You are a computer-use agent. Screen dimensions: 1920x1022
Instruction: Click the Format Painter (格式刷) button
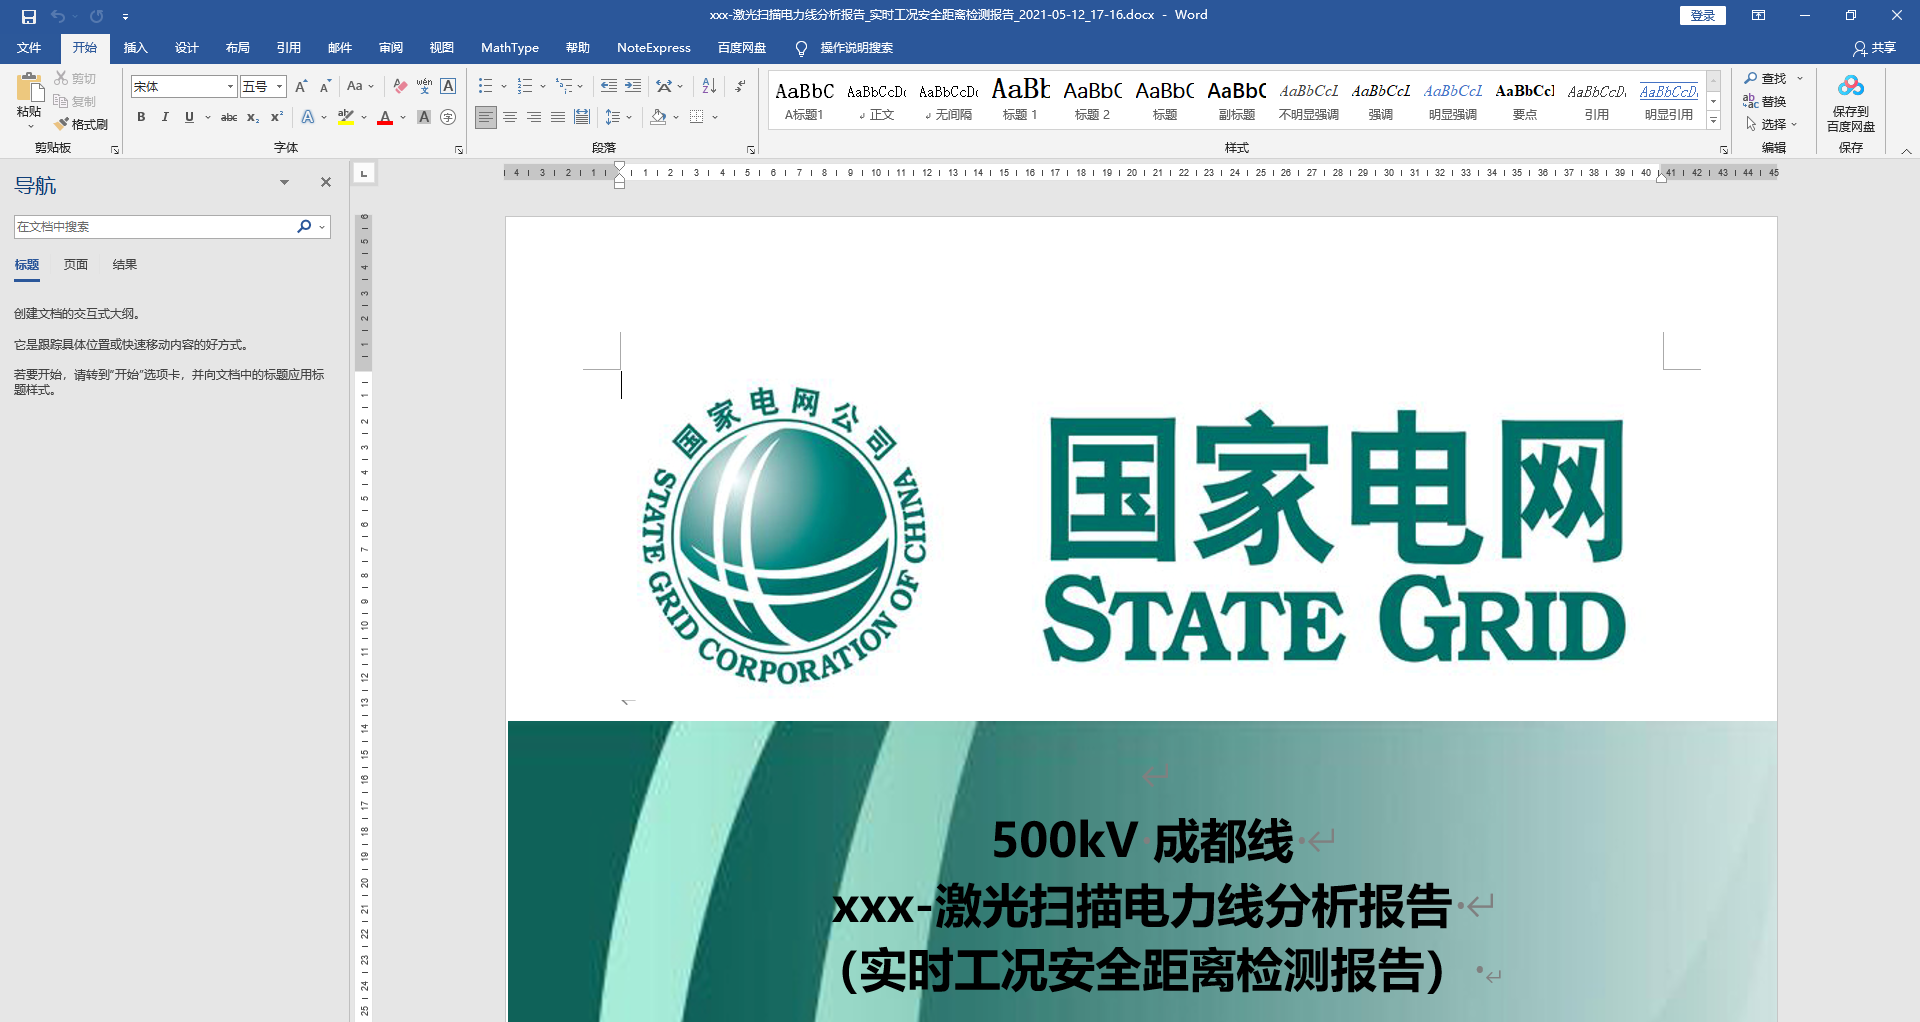tap(81, 124)
